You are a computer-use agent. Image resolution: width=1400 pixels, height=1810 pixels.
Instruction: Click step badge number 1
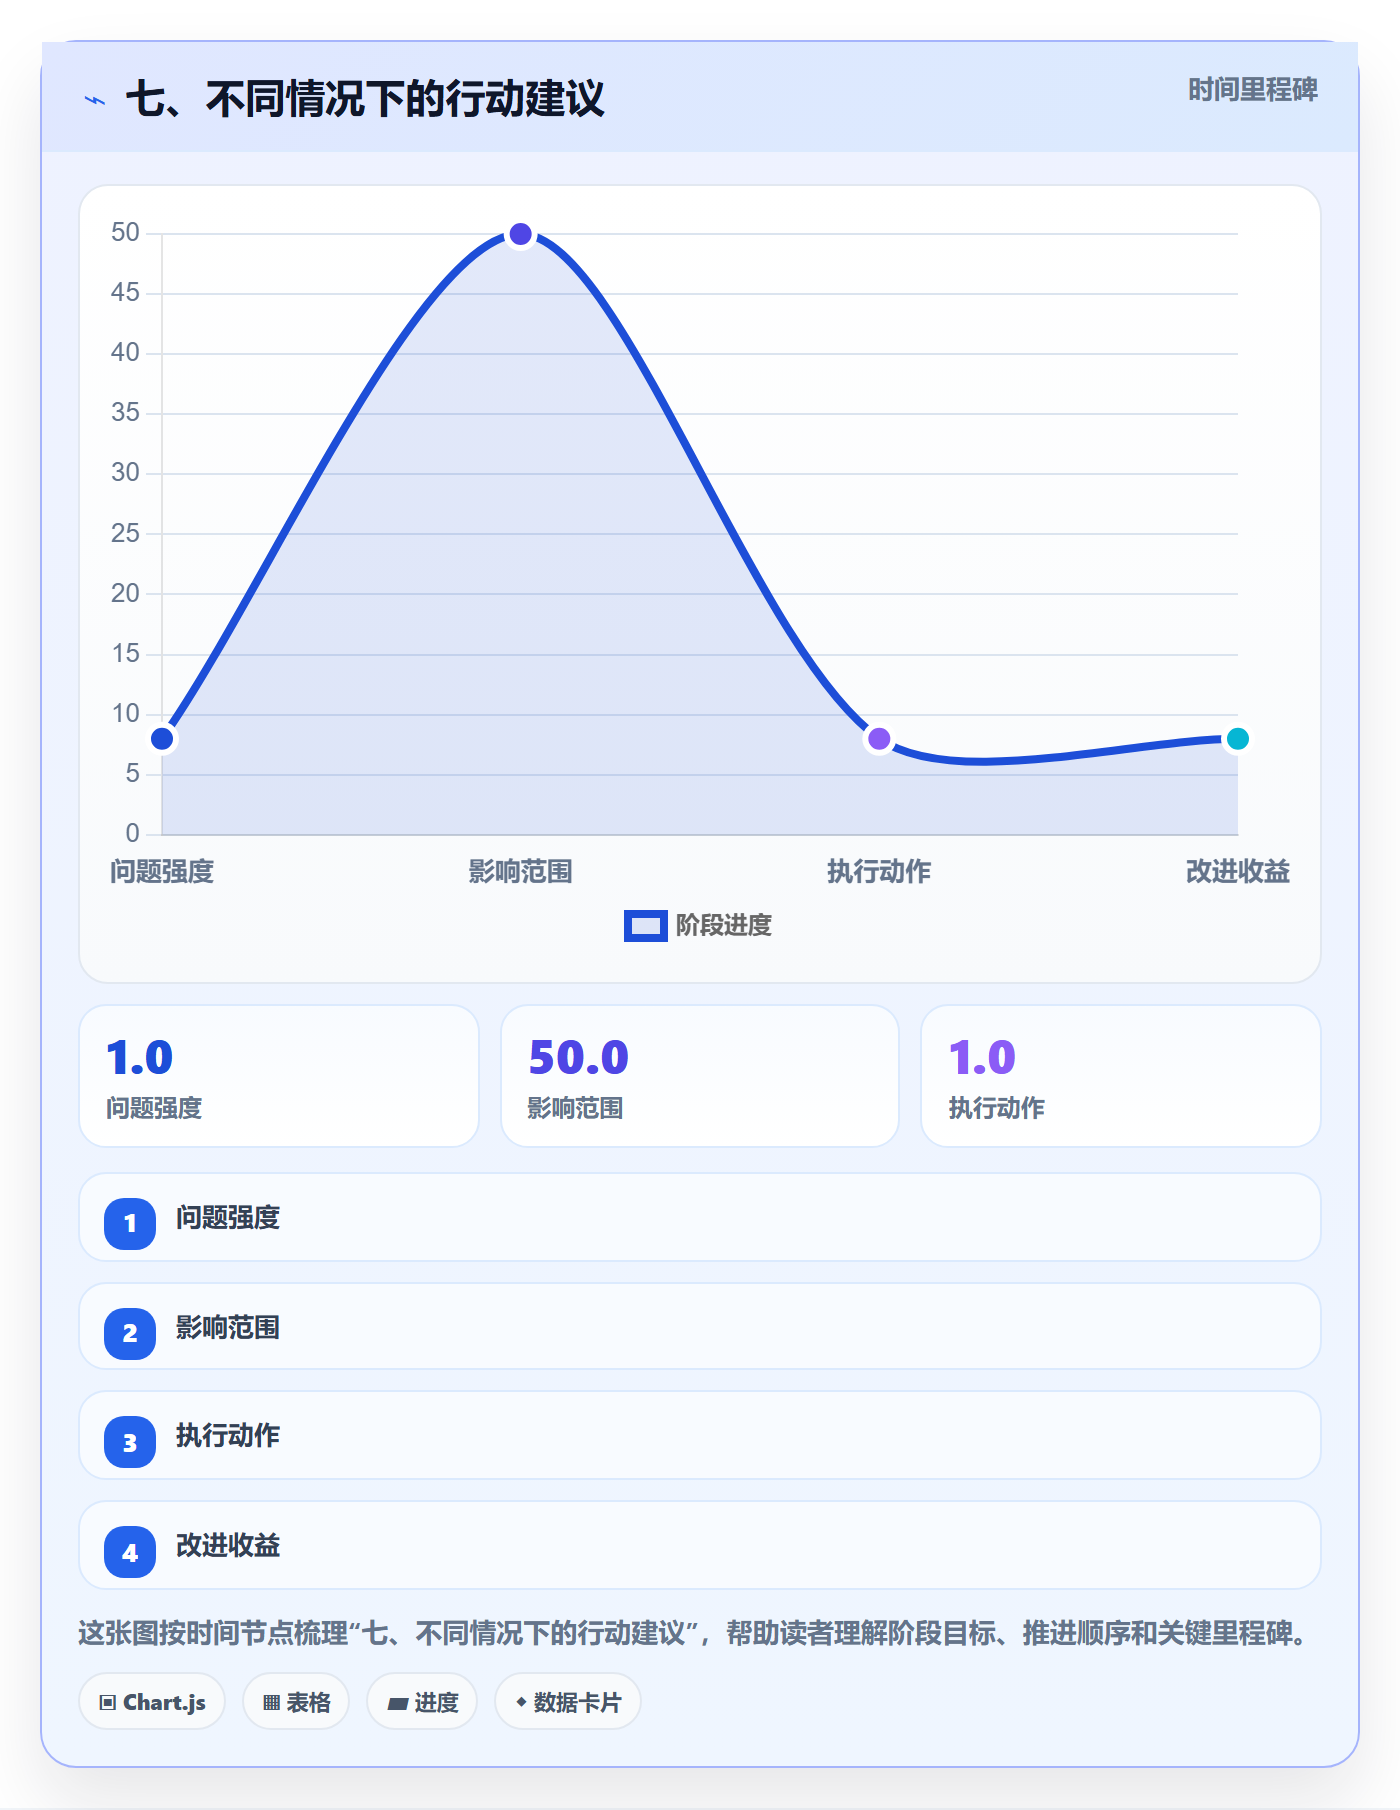pyautogui.click(x=130, y=1223)
